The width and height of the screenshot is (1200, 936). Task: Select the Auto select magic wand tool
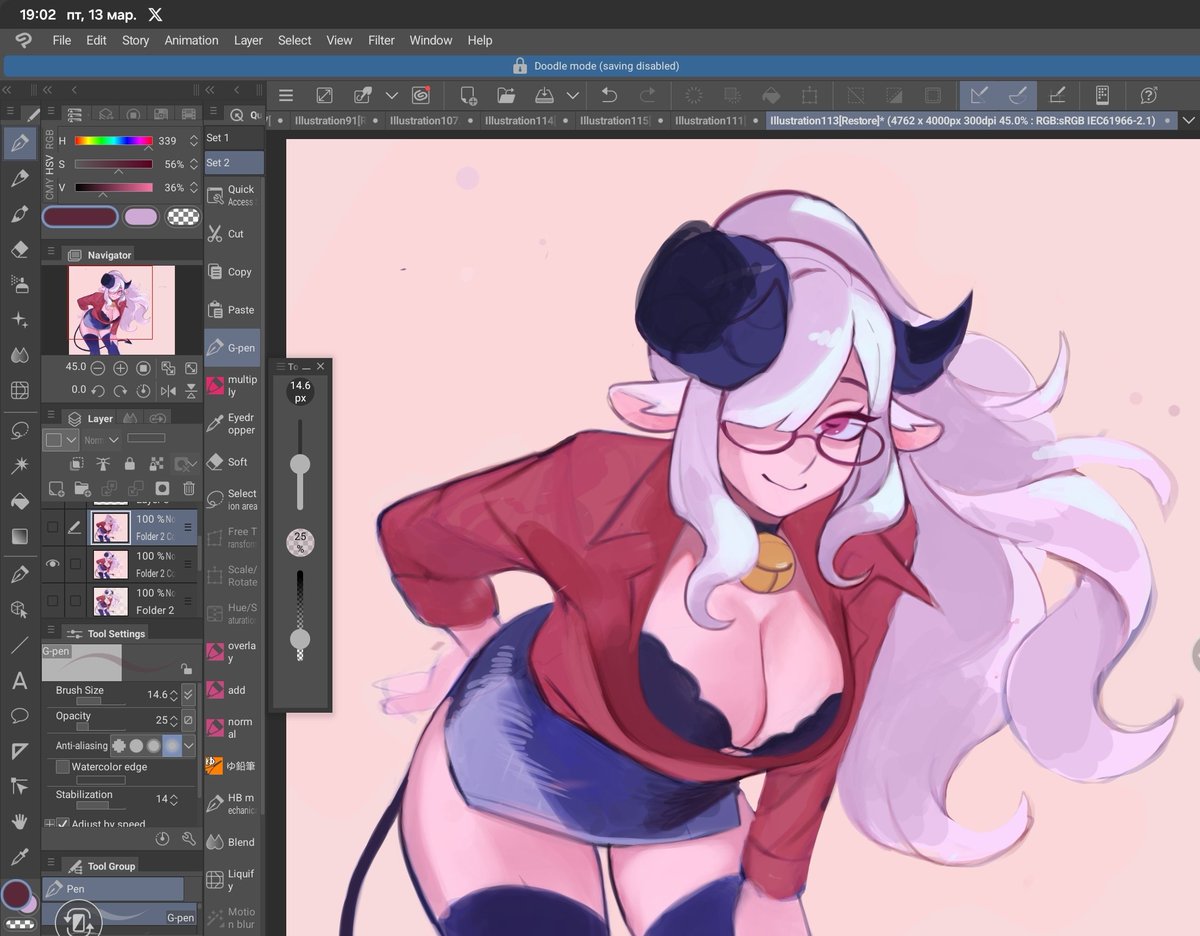point(19,466)
